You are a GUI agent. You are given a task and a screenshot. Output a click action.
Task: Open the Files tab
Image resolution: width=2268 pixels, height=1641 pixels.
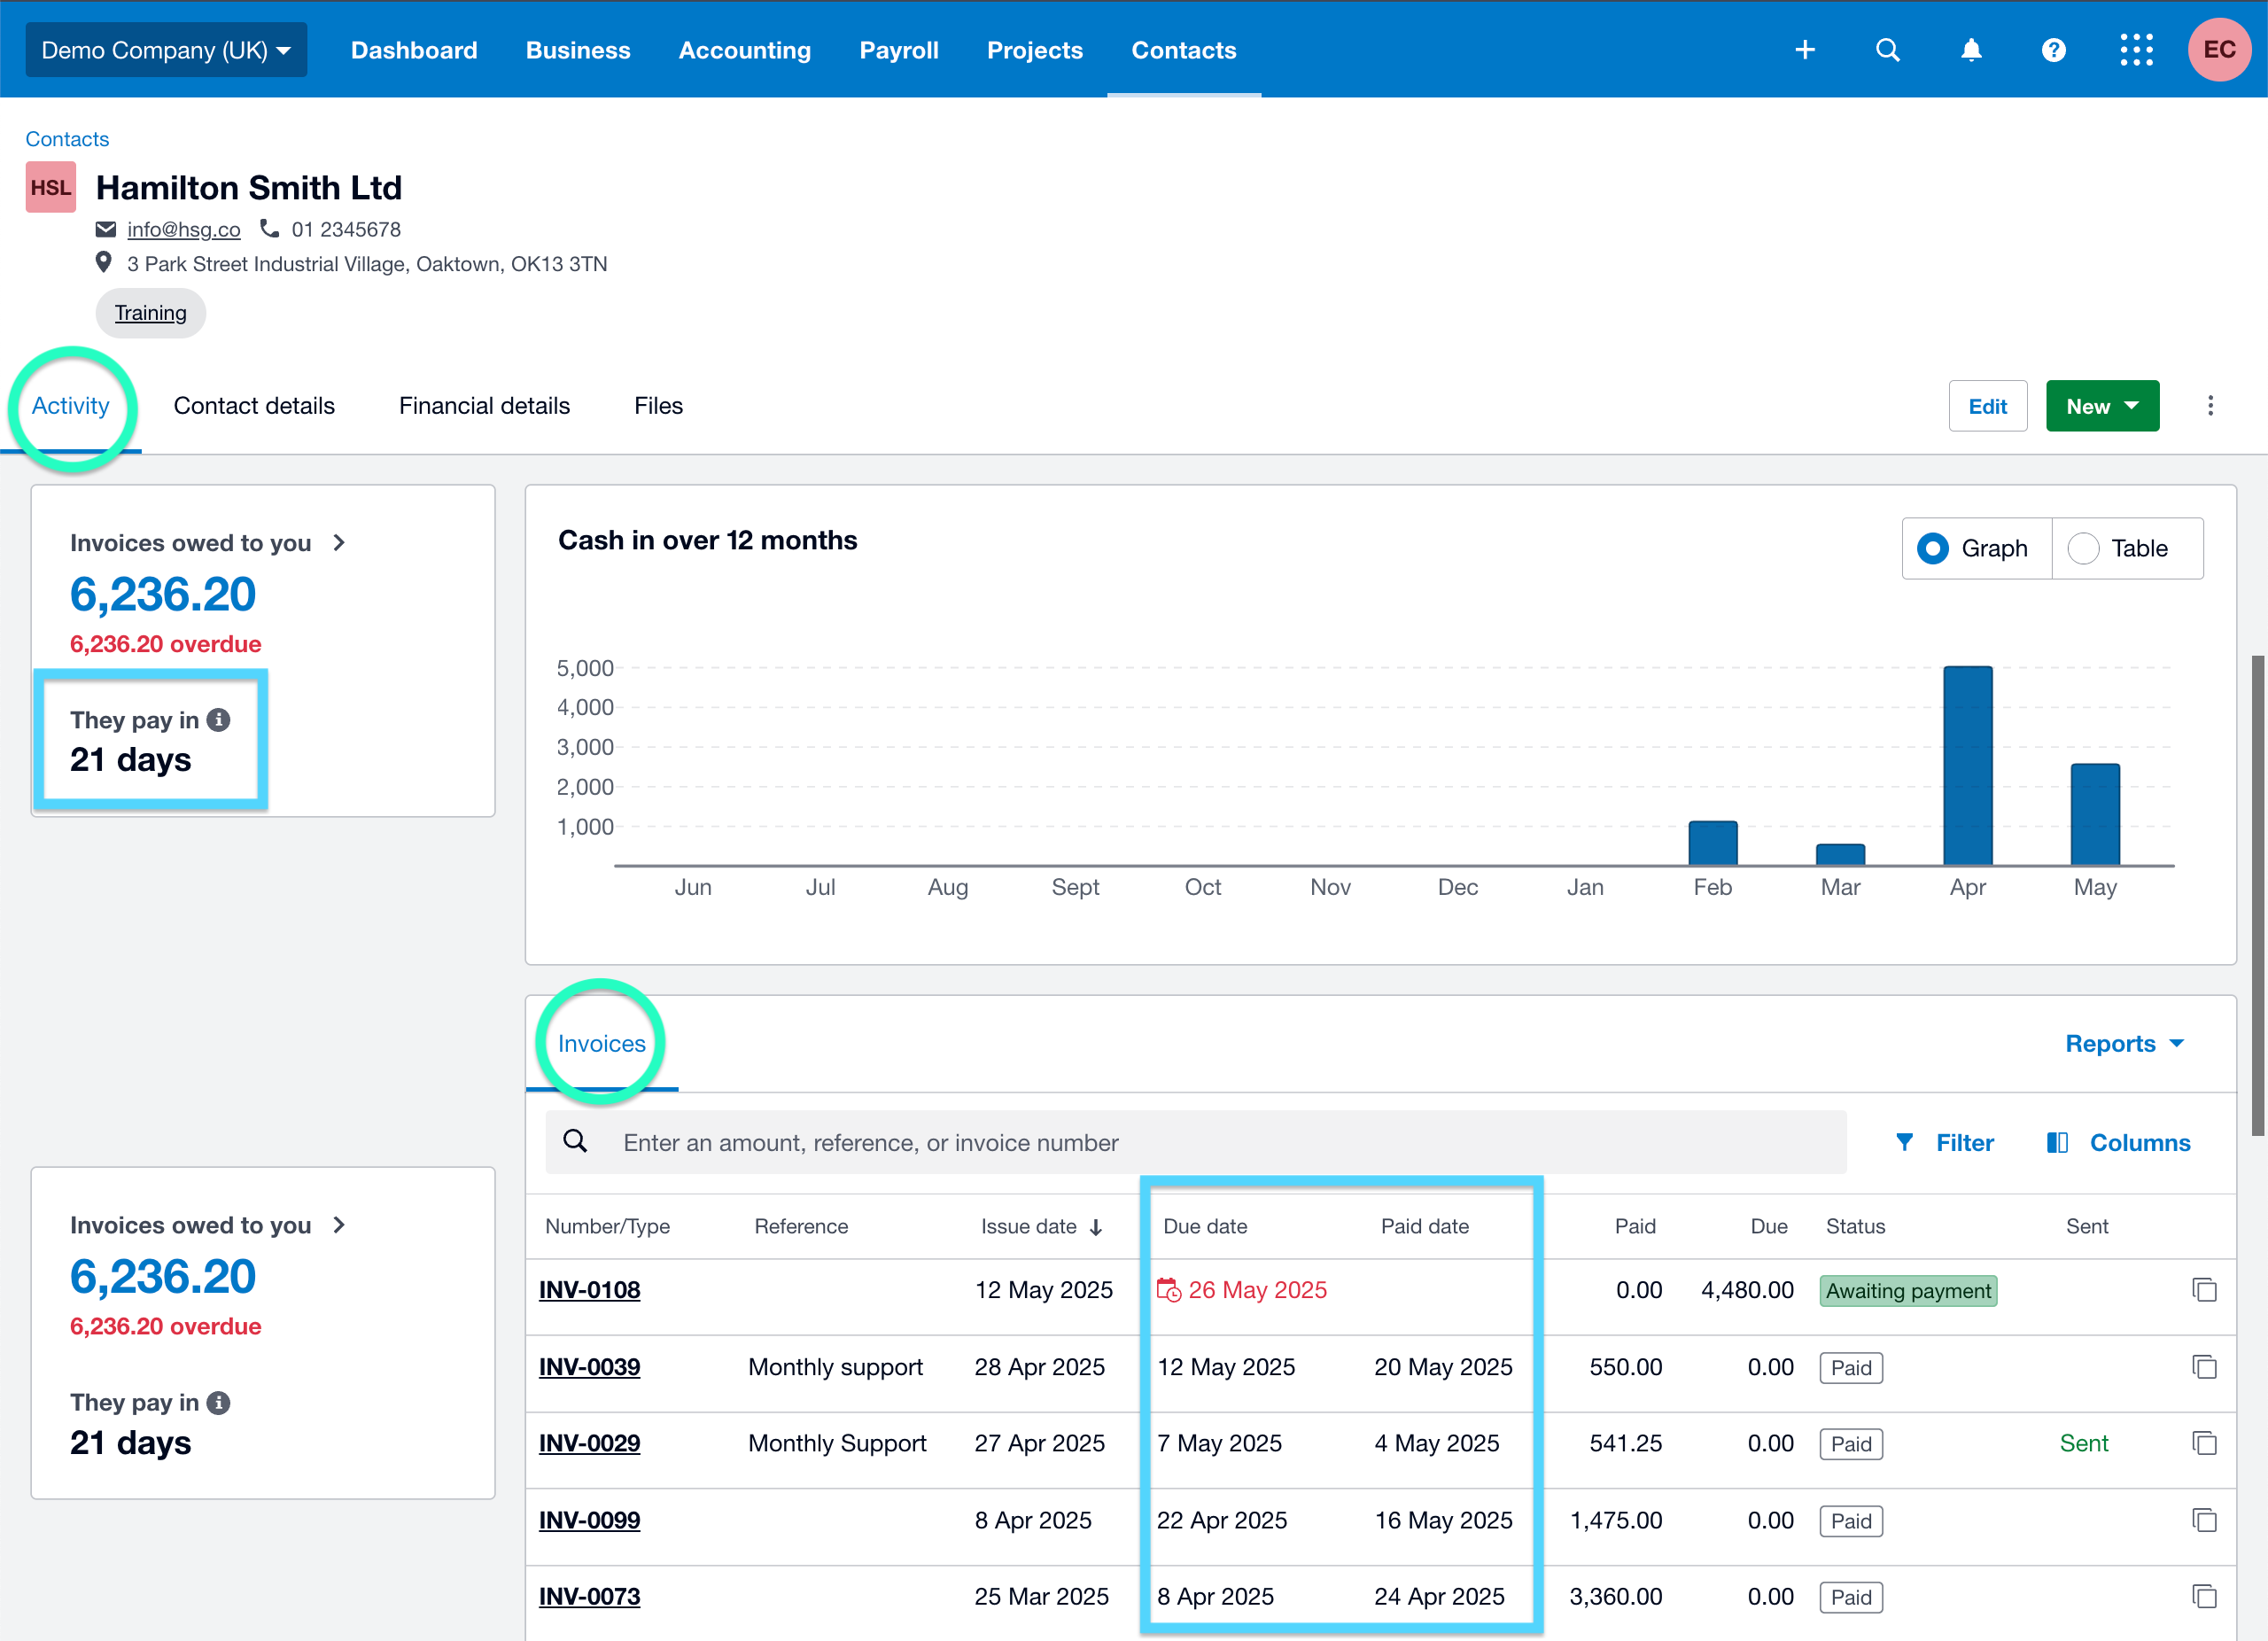coord(658,406)
